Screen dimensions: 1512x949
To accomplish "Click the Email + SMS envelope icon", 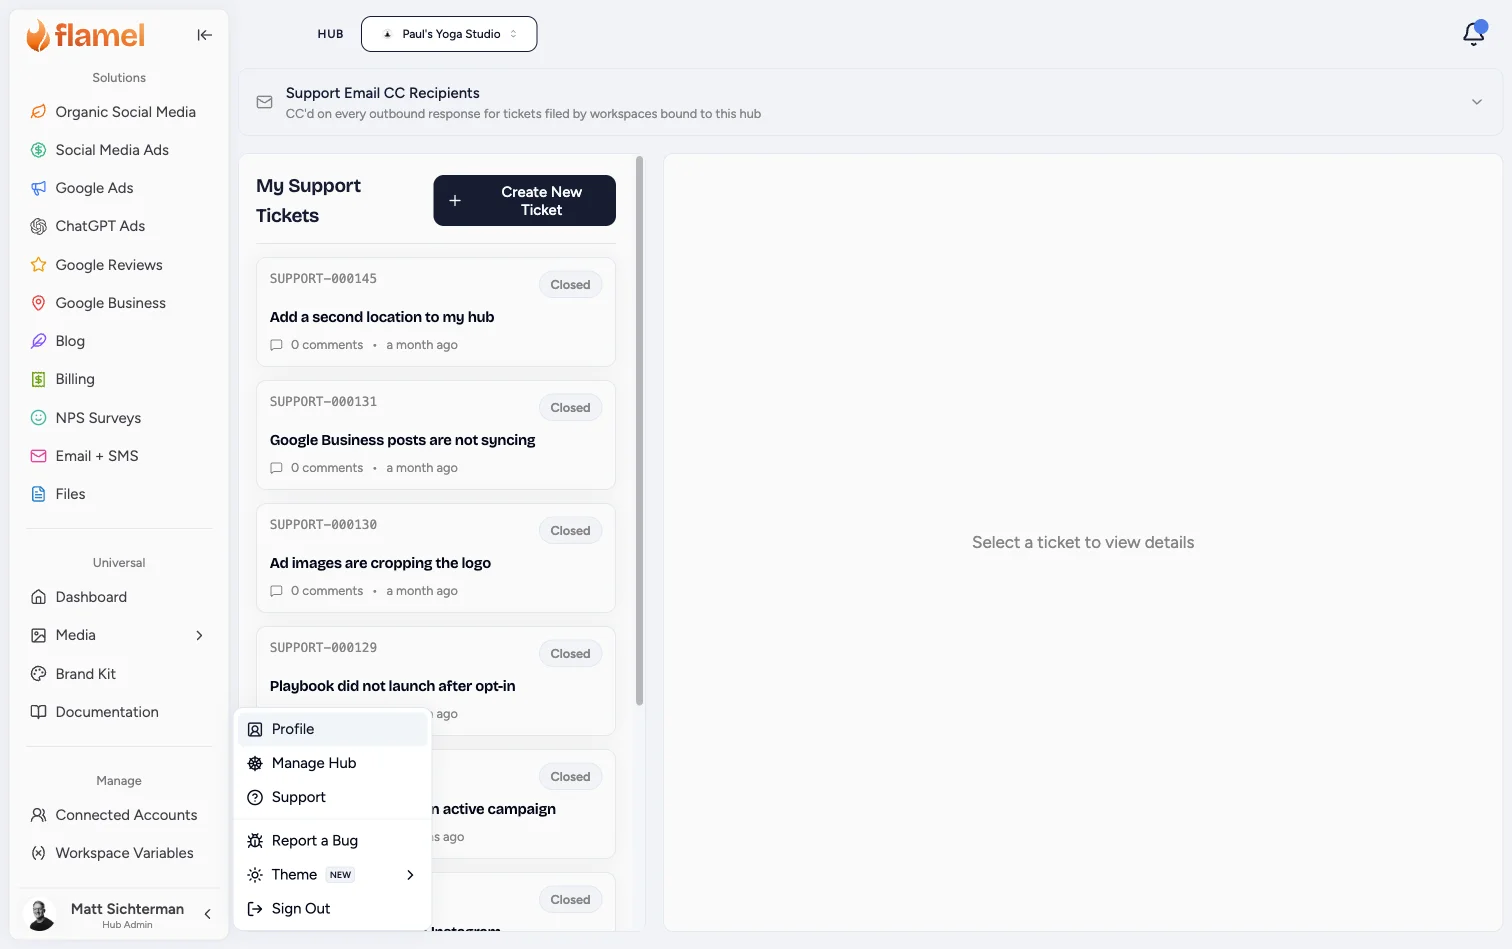I will 38,456.
